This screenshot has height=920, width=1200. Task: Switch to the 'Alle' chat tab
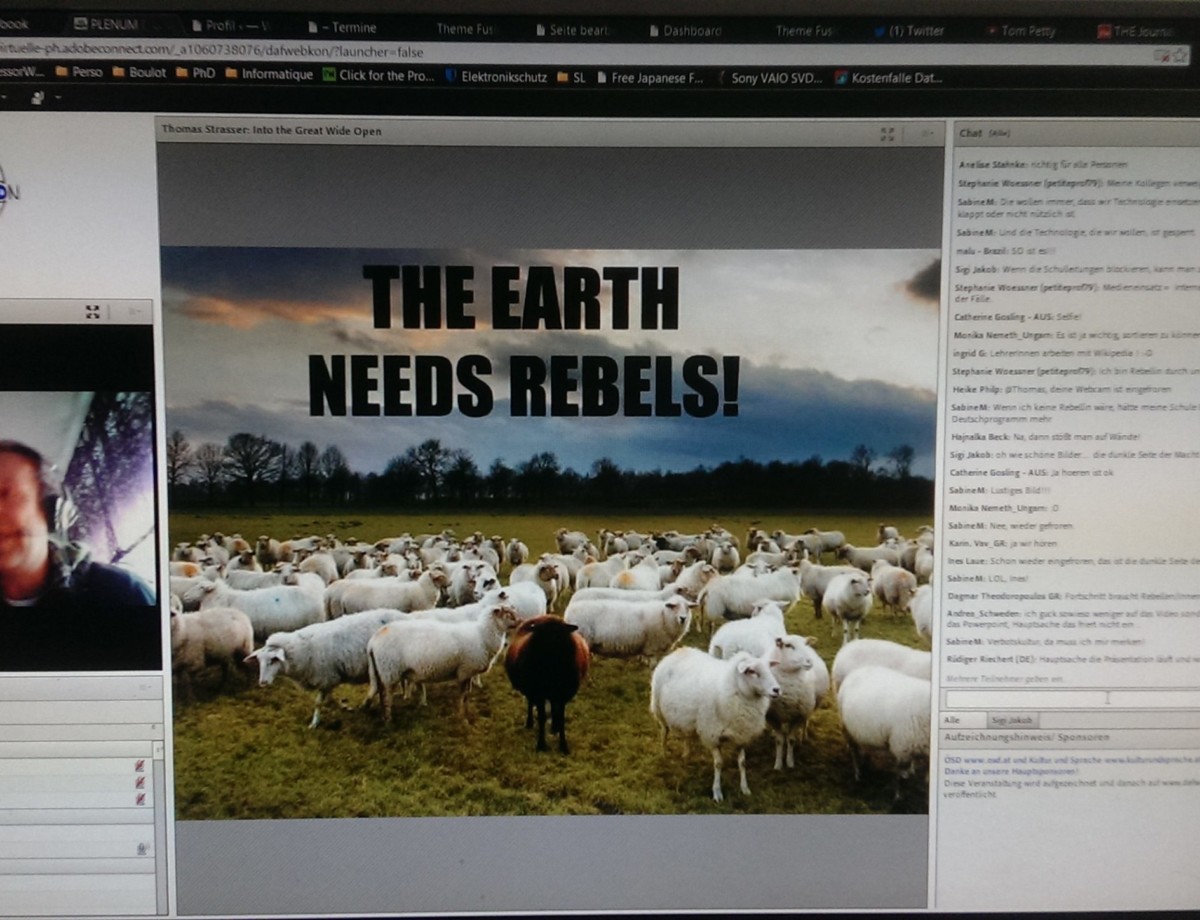[953, 720]
